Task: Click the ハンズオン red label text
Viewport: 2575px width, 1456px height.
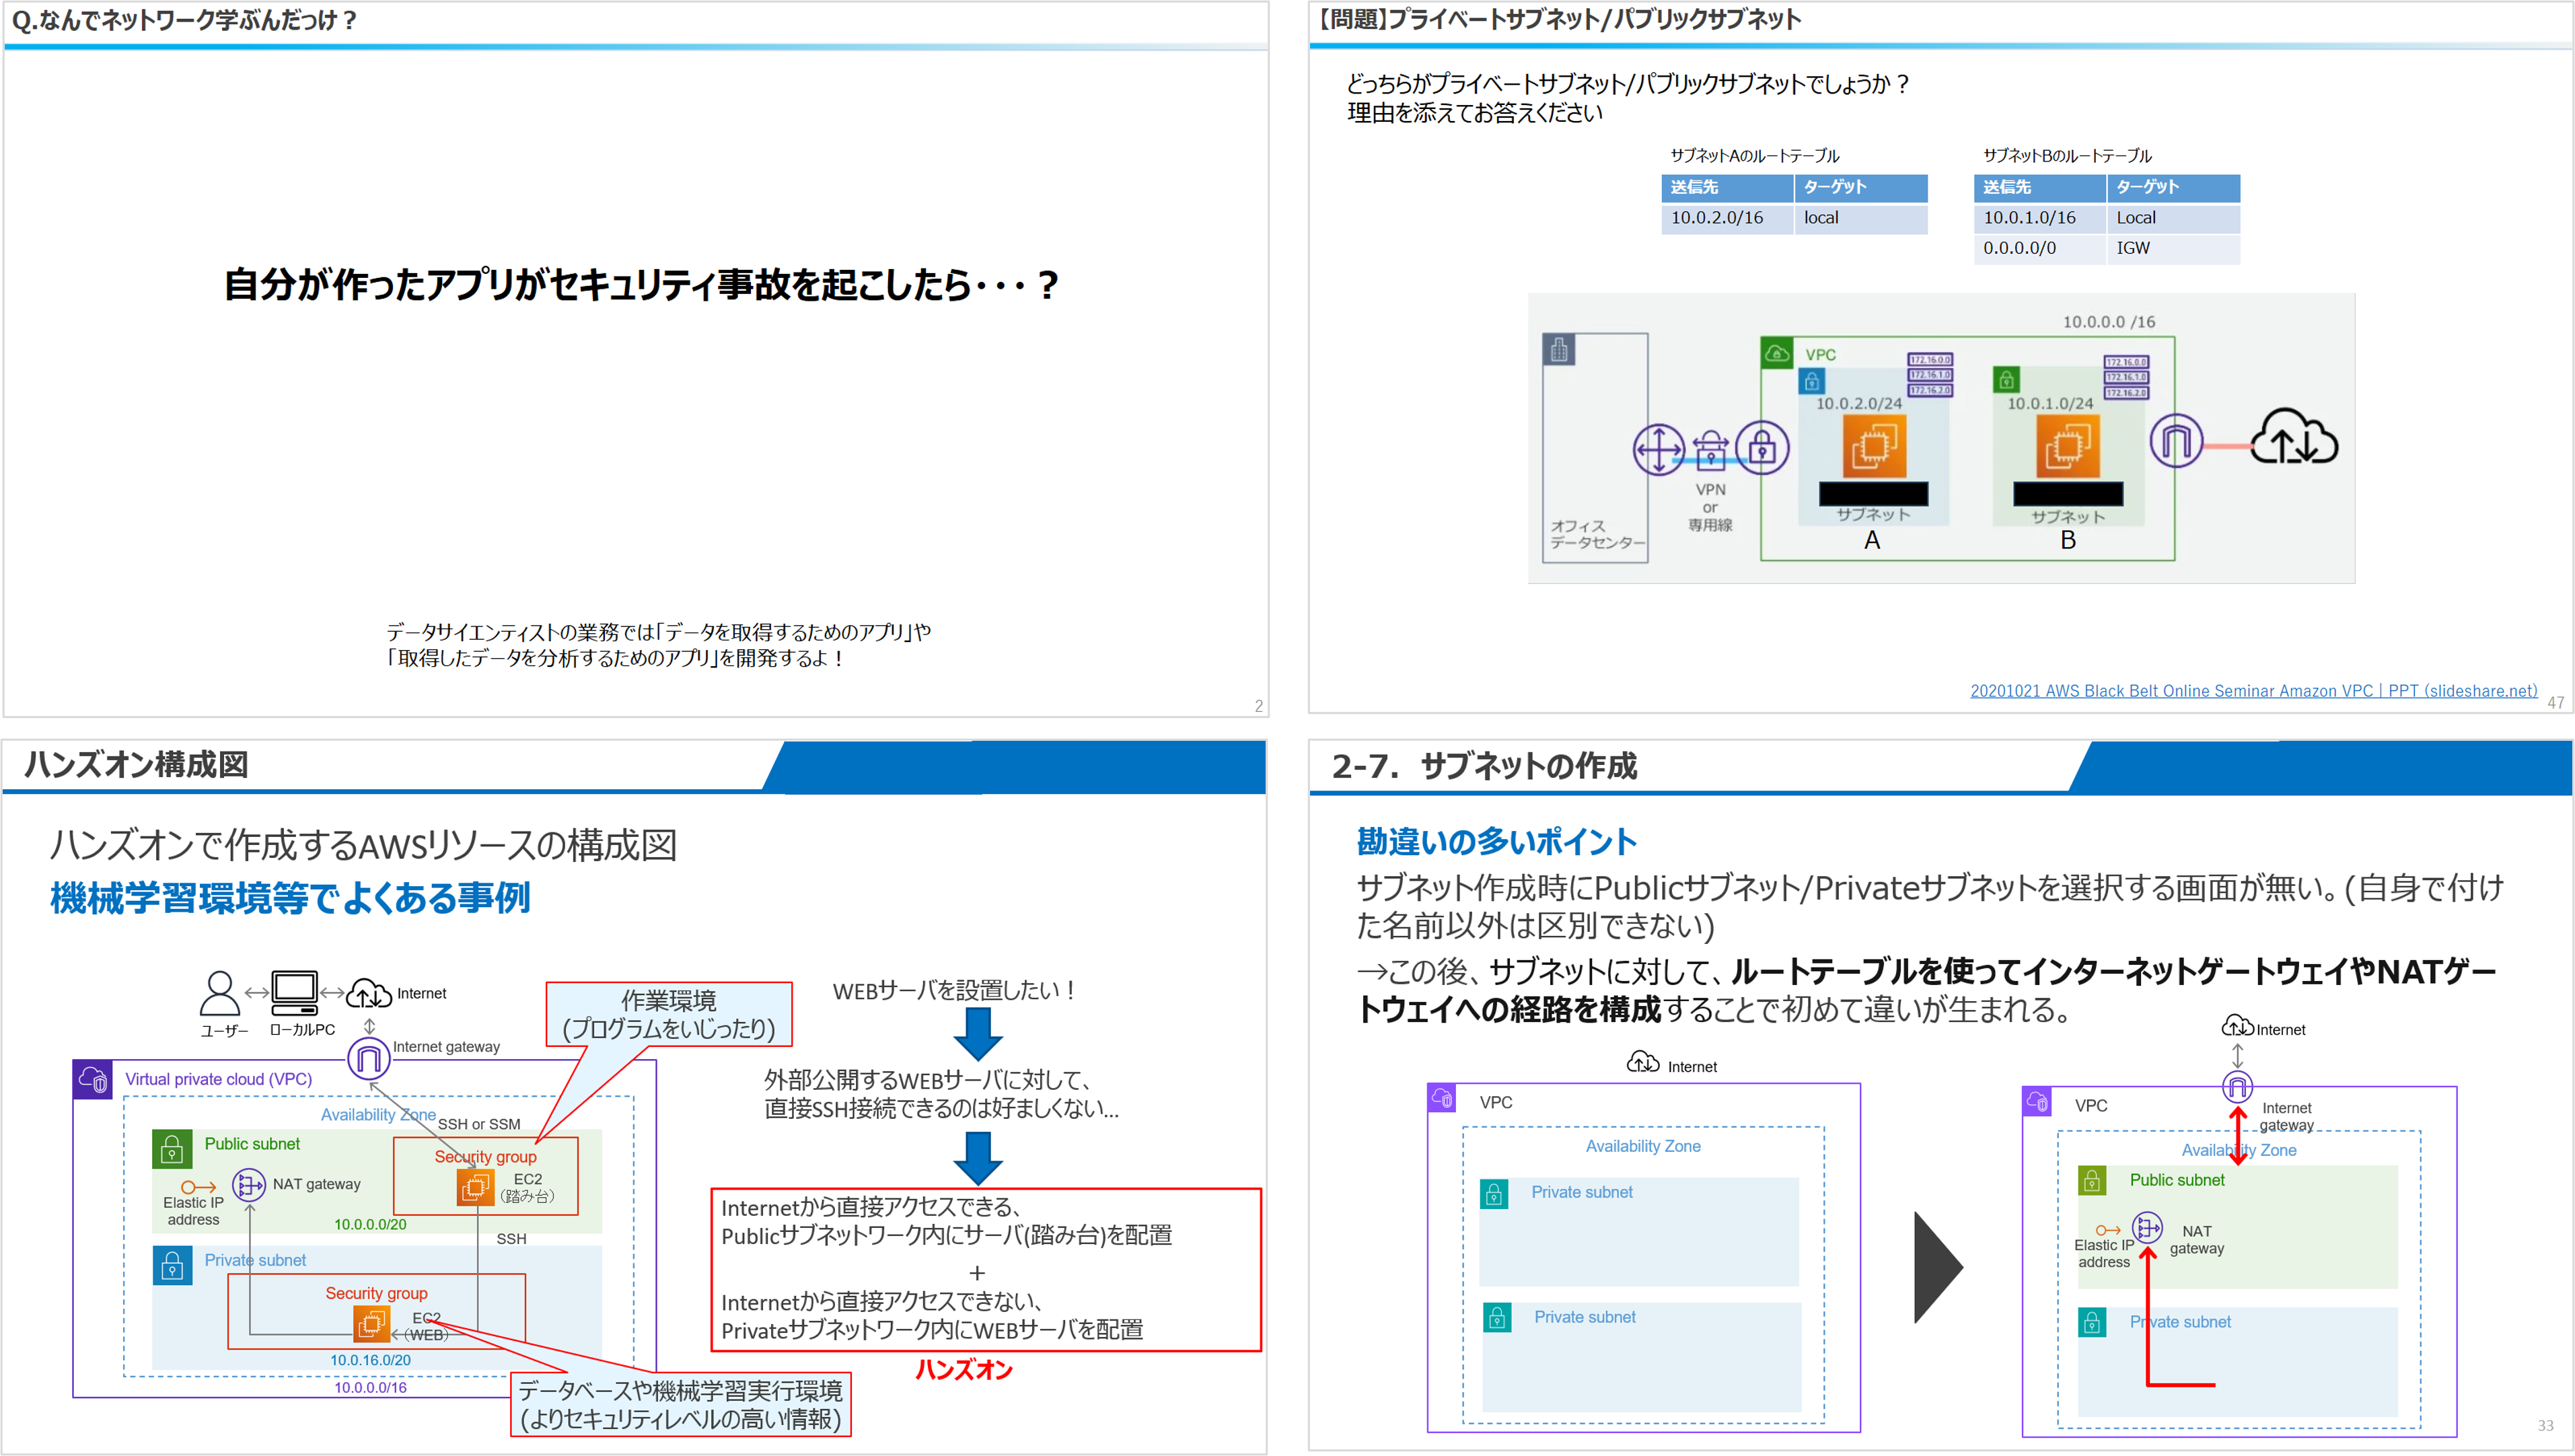Action: 964,1370
